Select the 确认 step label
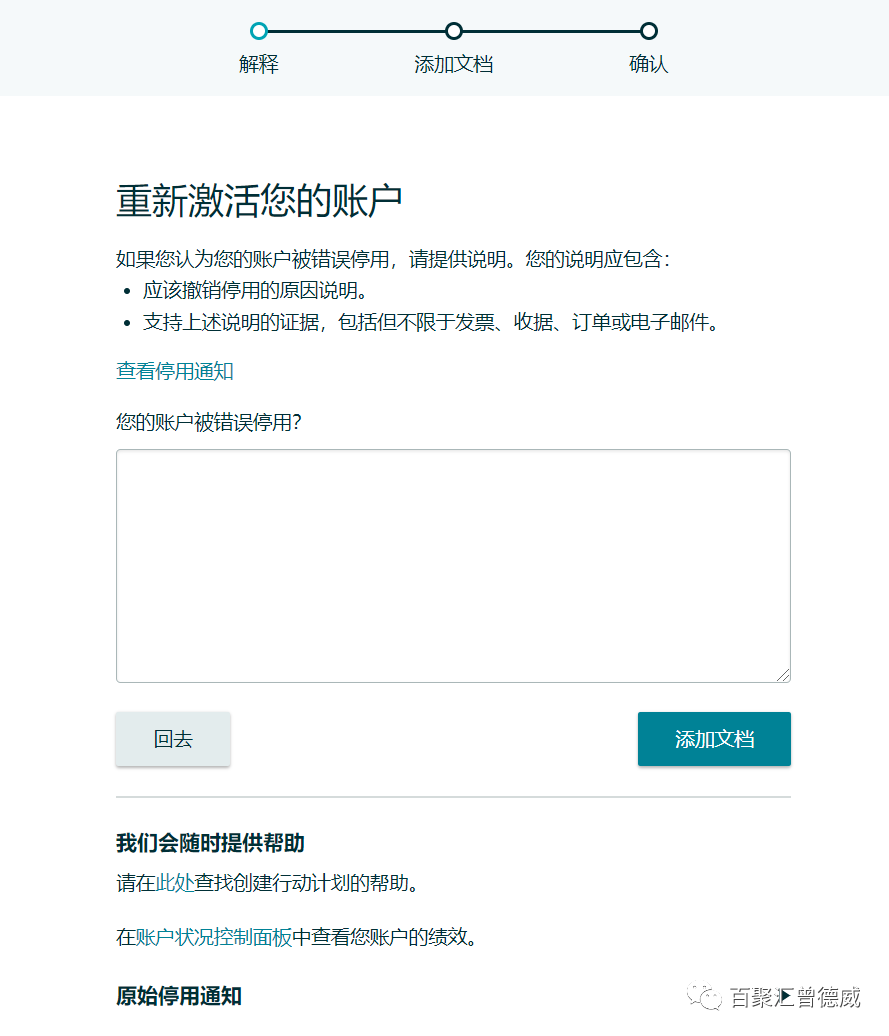The width and height of the screenshot is (889, 1036). (x=649, y=64)
